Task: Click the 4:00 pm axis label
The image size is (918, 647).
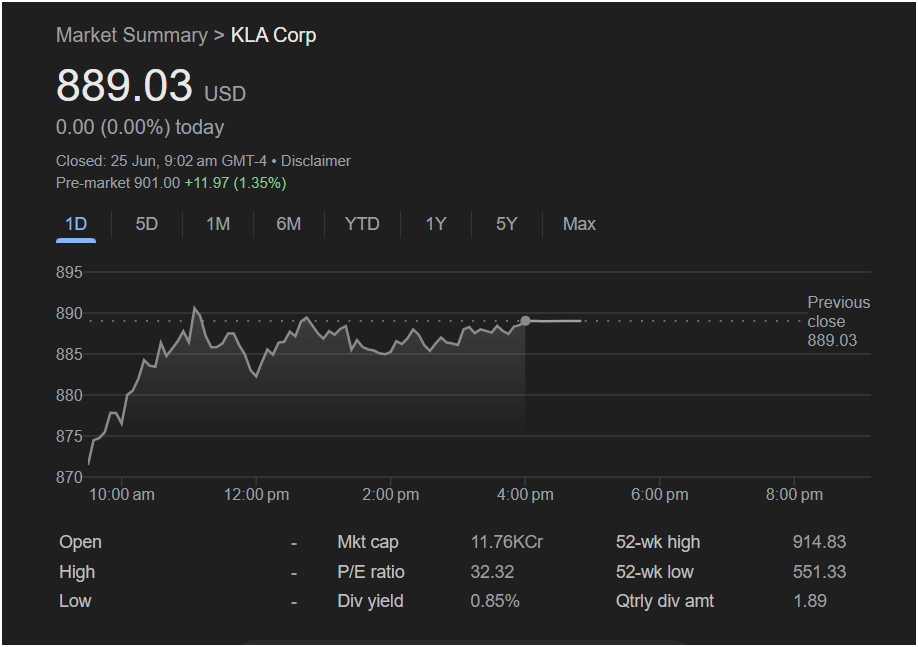Action: pyautogui.click(x=525, y=495)
